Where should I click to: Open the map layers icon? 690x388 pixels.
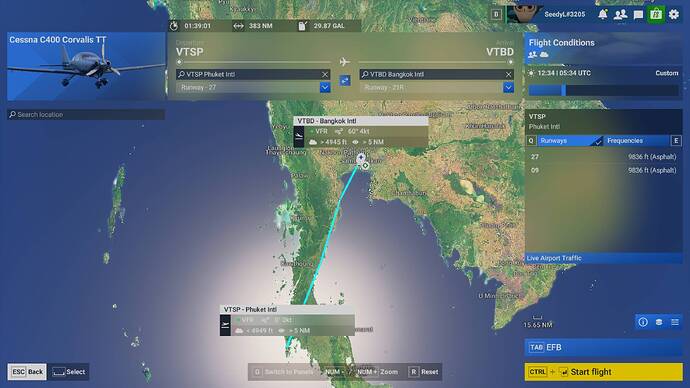(659, 322)
